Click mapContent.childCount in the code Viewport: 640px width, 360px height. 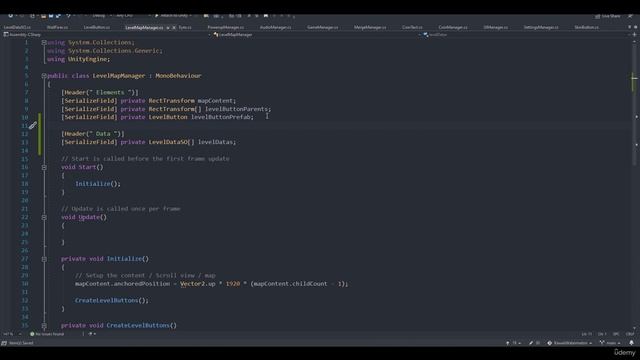pyautogui.click(x=290, y=284)
